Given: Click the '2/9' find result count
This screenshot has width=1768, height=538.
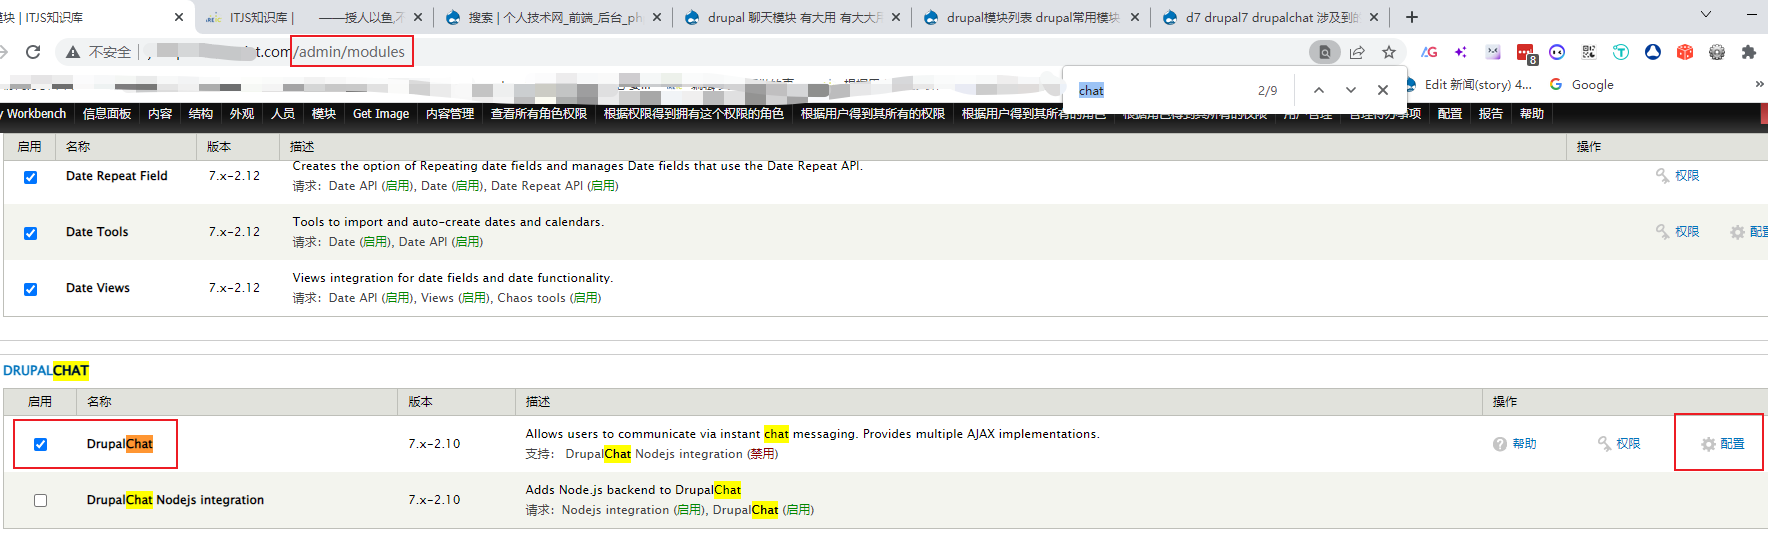Looking at the screenshot, I should click(1267, 90).
